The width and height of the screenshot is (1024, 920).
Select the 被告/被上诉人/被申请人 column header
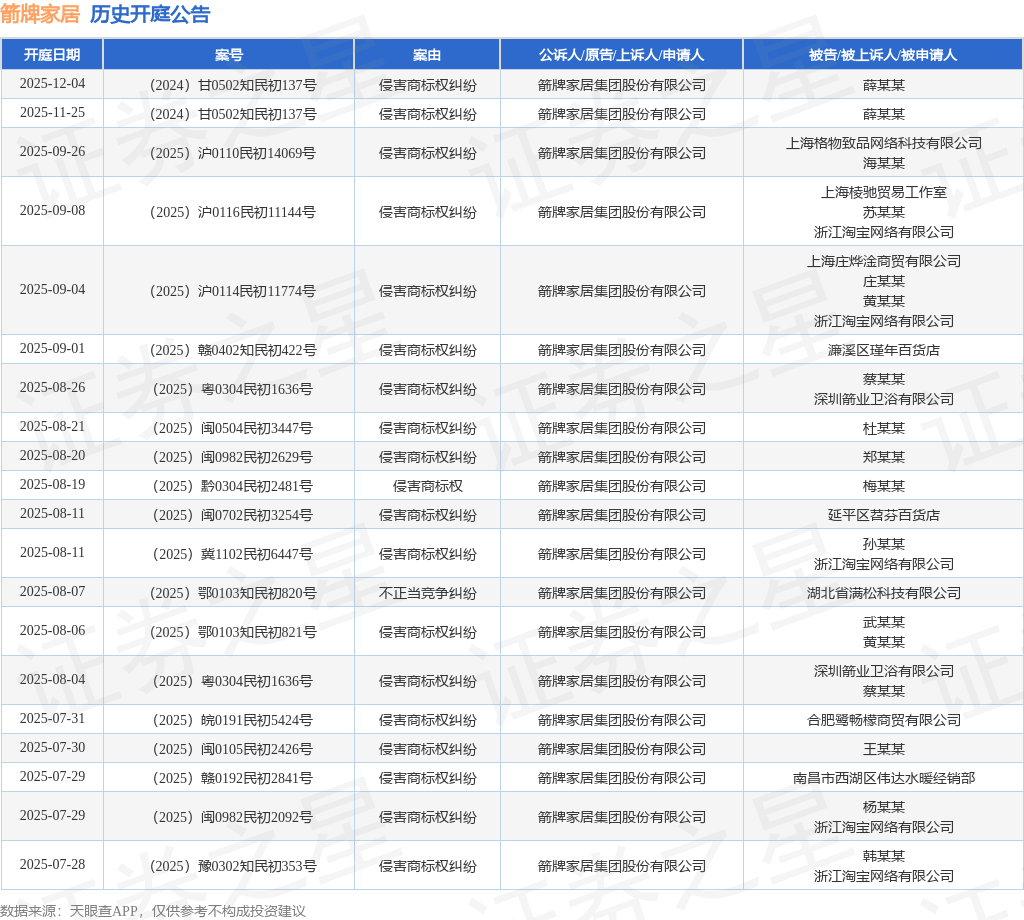(883, 55)
